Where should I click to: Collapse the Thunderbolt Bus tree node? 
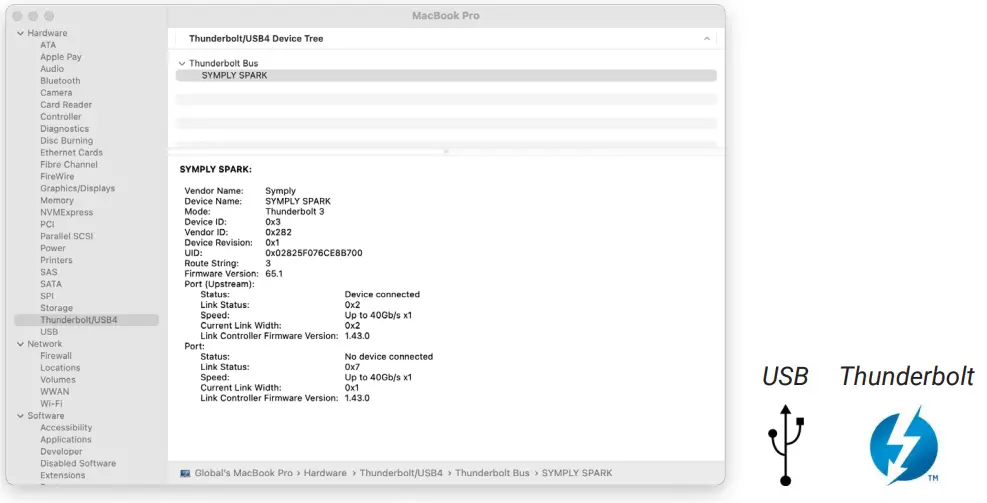coord(182,64)
